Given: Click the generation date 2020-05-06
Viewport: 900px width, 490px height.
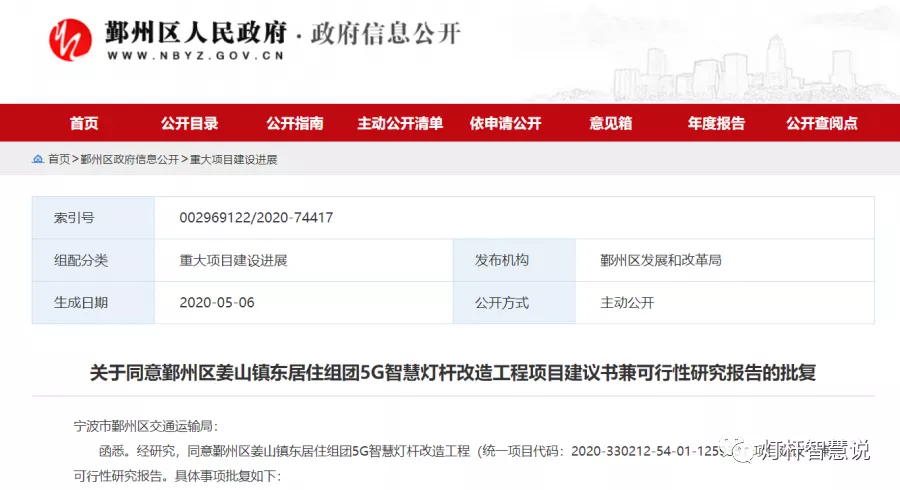Looking at the screenshot, I should point(217,302).
